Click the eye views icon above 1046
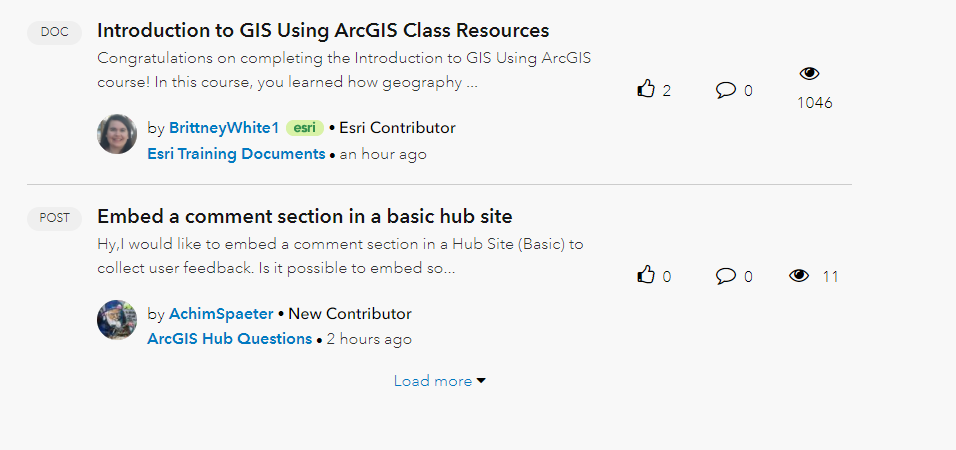The image size is (956, 450). pyautogui.click(x=810, y=73)
